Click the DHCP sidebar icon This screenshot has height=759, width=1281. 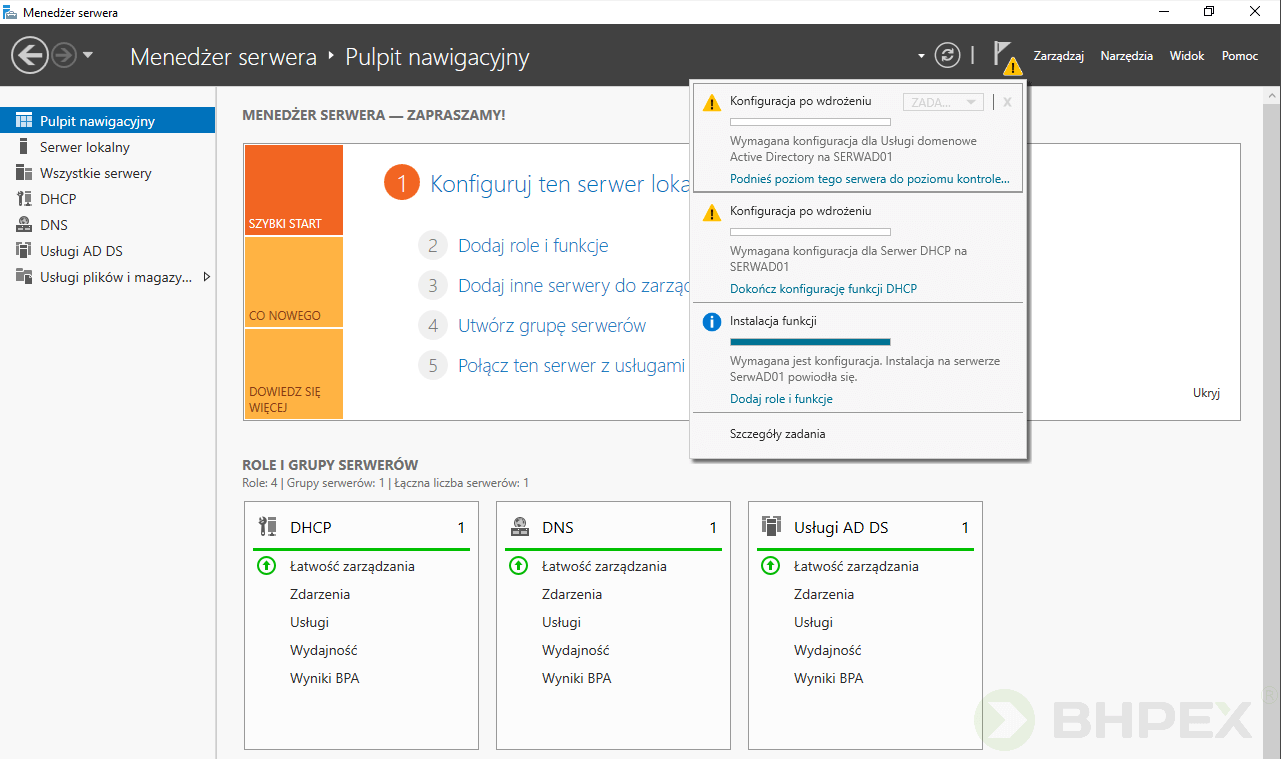coord(24,199)
